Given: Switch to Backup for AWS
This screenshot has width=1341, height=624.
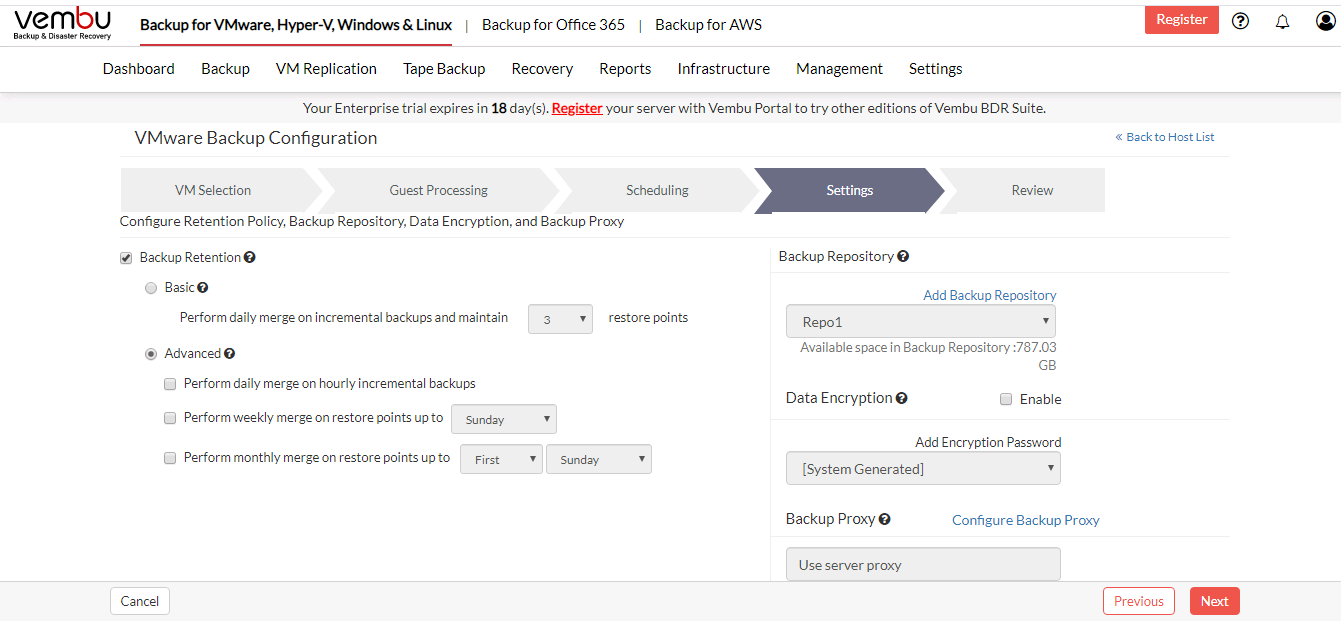Looking at the screenshot, I should point(708,25).
